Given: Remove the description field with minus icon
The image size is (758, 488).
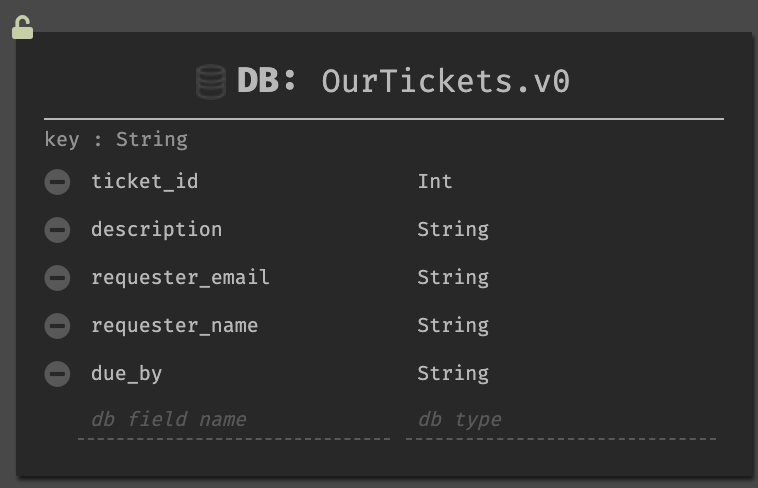Looking at the screenshot, I should point(58,230).
